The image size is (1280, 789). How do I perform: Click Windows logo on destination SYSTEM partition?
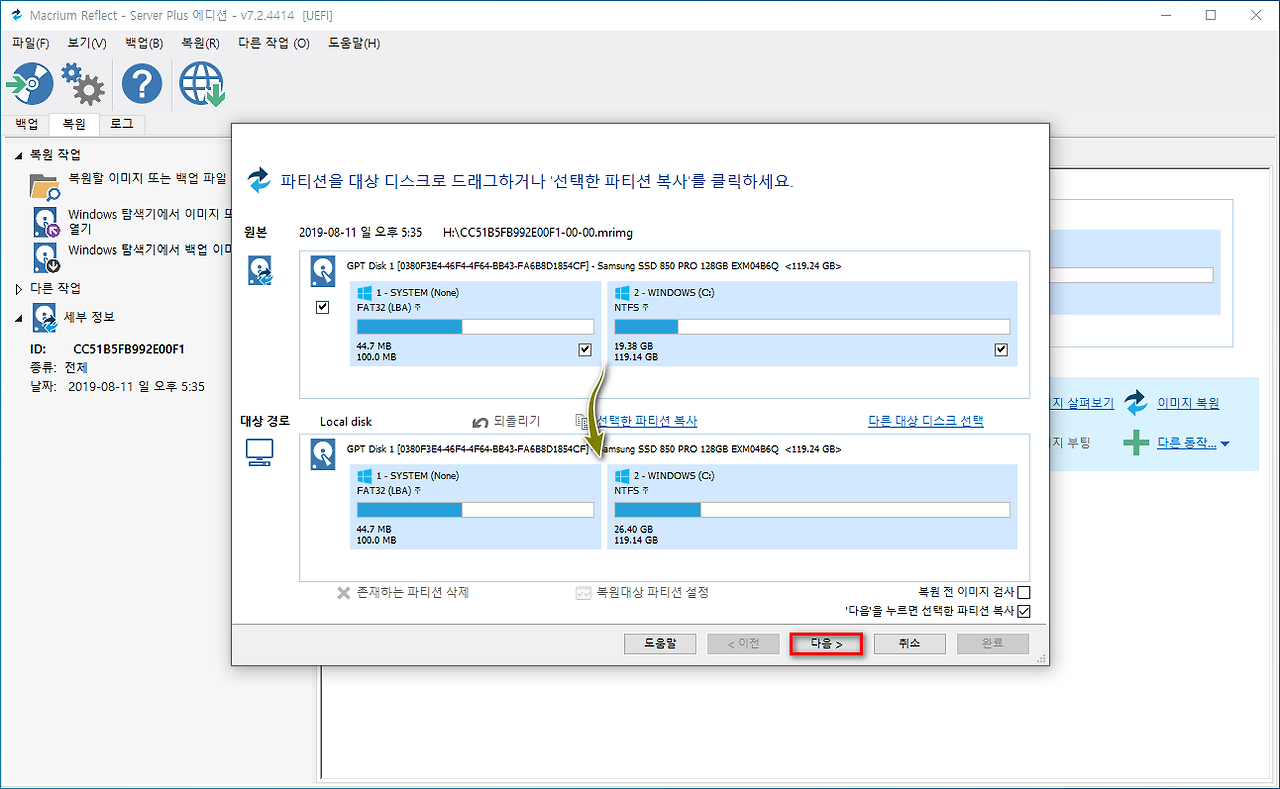coord(364,476)
